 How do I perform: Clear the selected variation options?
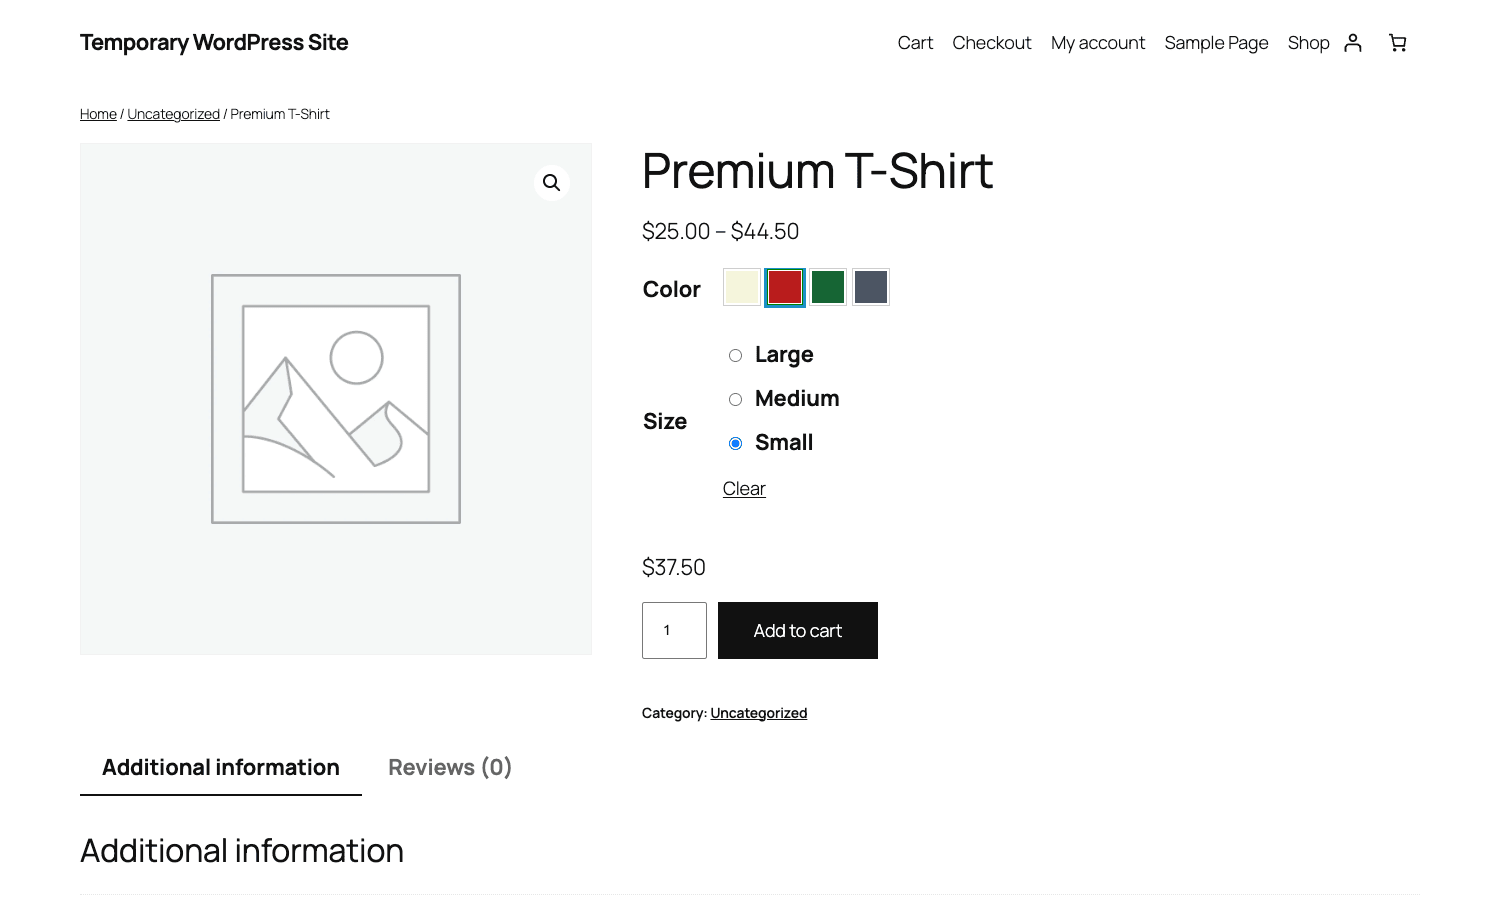click(744, 489)
